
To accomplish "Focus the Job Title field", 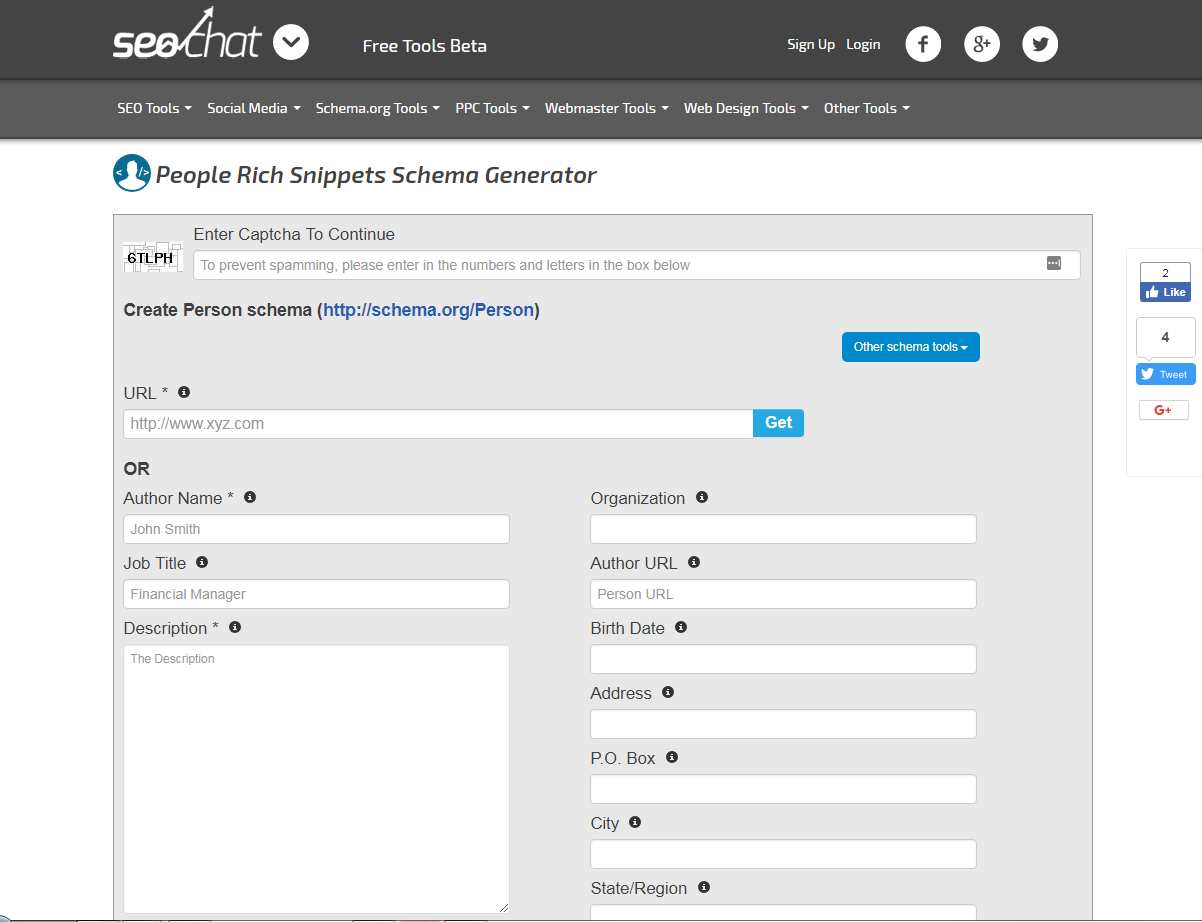I will pos(316,594).
